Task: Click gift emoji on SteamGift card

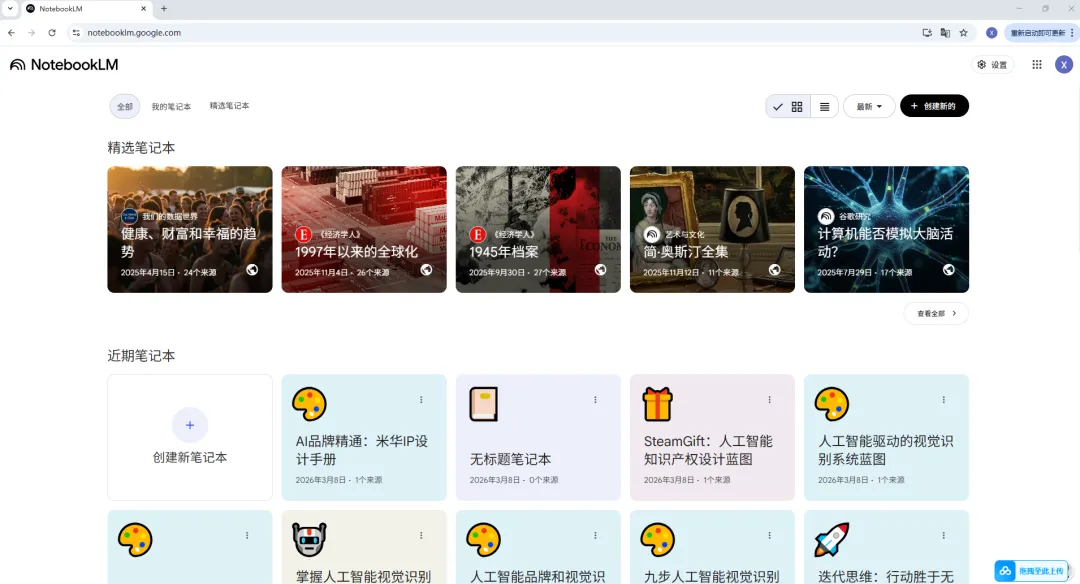Action: pyautogui.click(x=658, y=404)
